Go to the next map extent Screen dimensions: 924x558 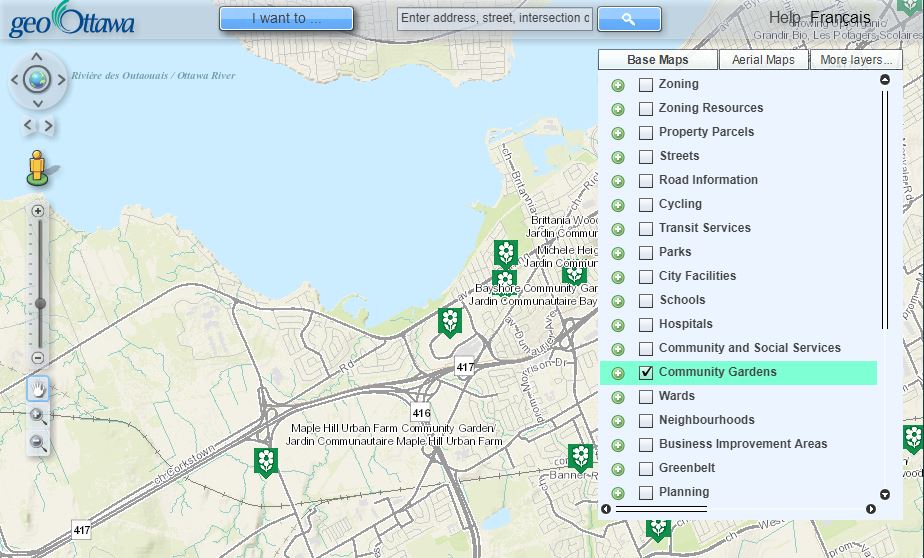(x=48, y=125)
